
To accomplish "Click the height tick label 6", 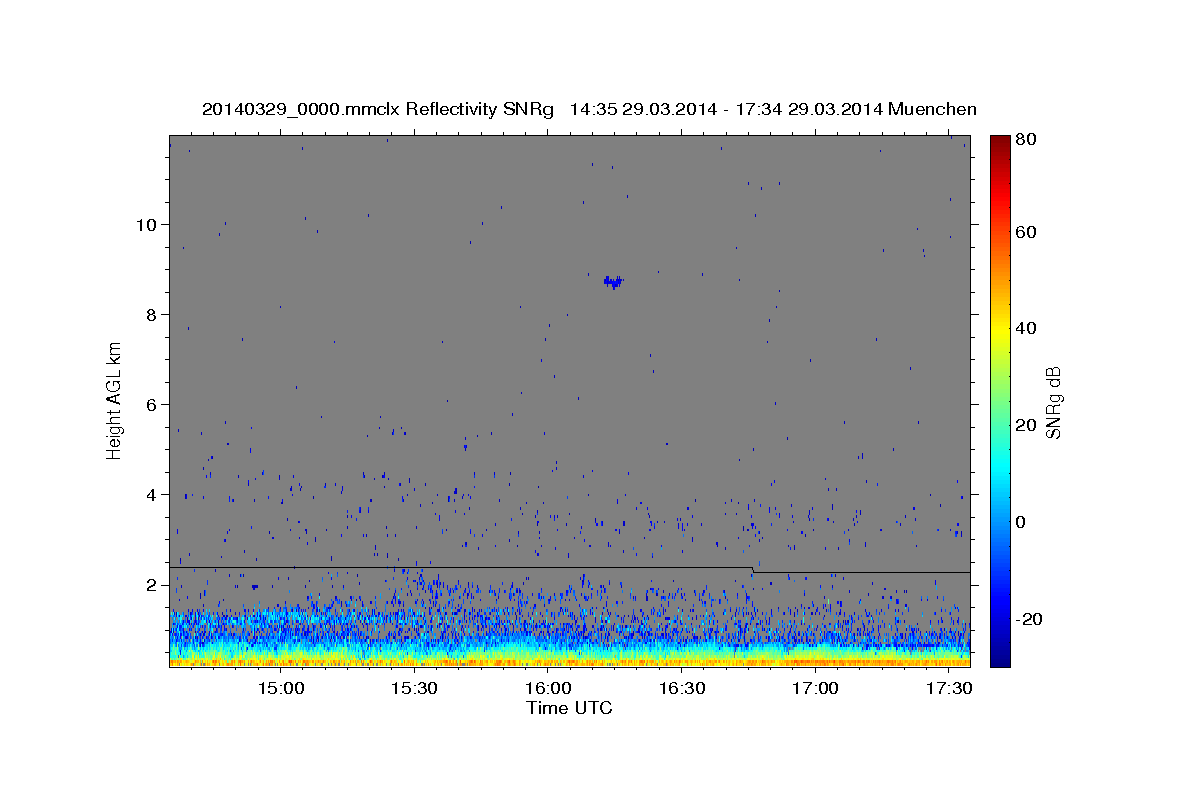I will point(153,404).
